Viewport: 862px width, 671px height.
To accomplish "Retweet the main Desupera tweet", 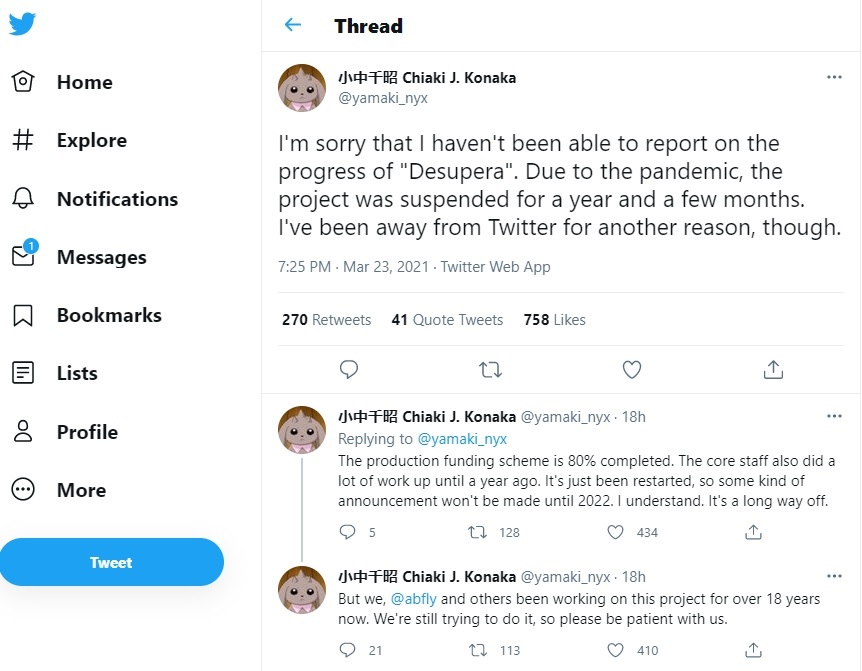I will 490,370.
